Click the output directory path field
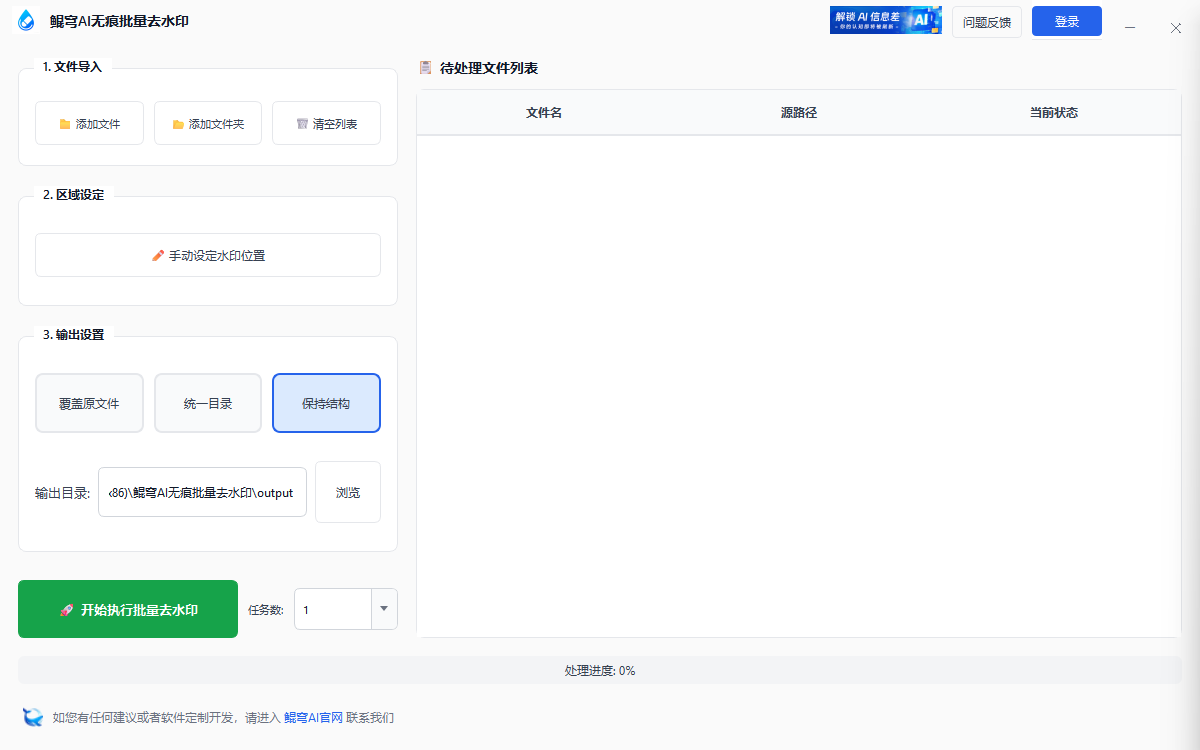The height and width of the screenshot is (750, 1200). pos(202,491)
